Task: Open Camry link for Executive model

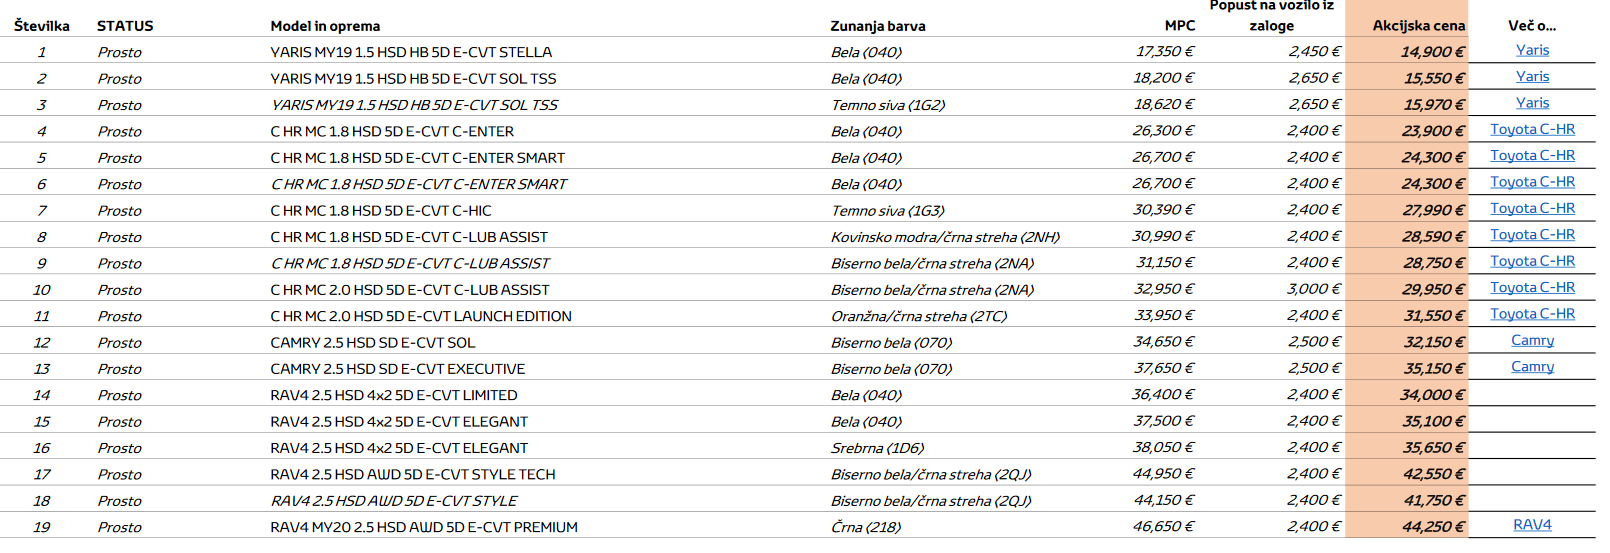Action: pos(1532,367)
